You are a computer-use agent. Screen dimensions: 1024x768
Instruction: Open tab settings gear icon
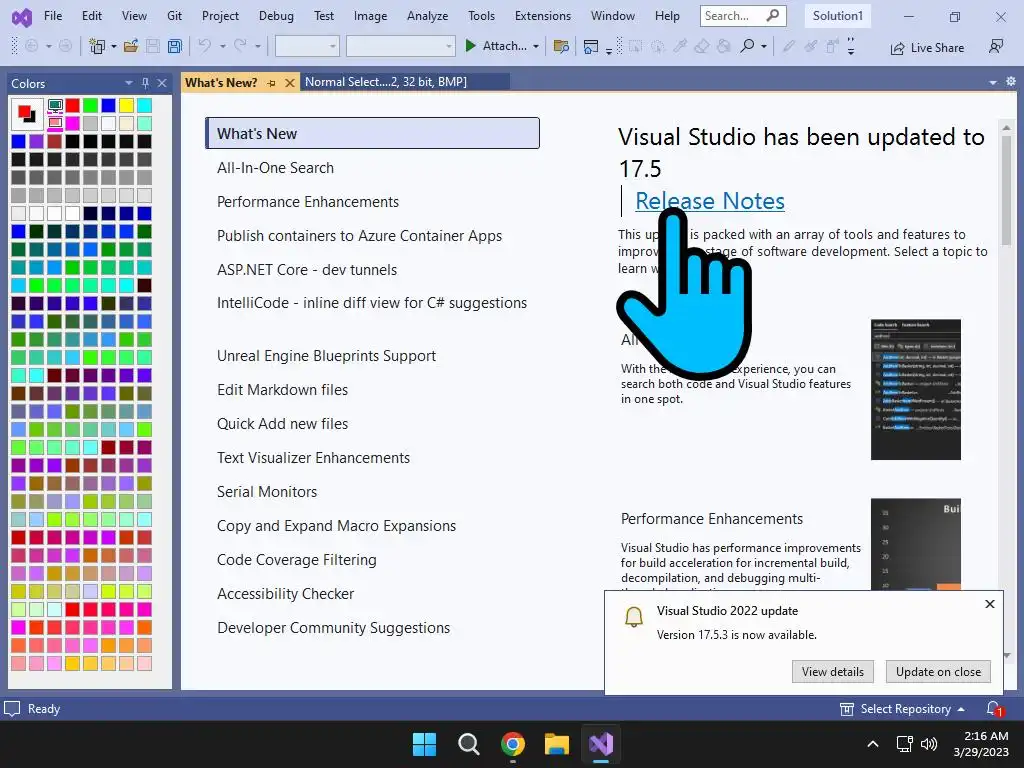pos(1011,82)
